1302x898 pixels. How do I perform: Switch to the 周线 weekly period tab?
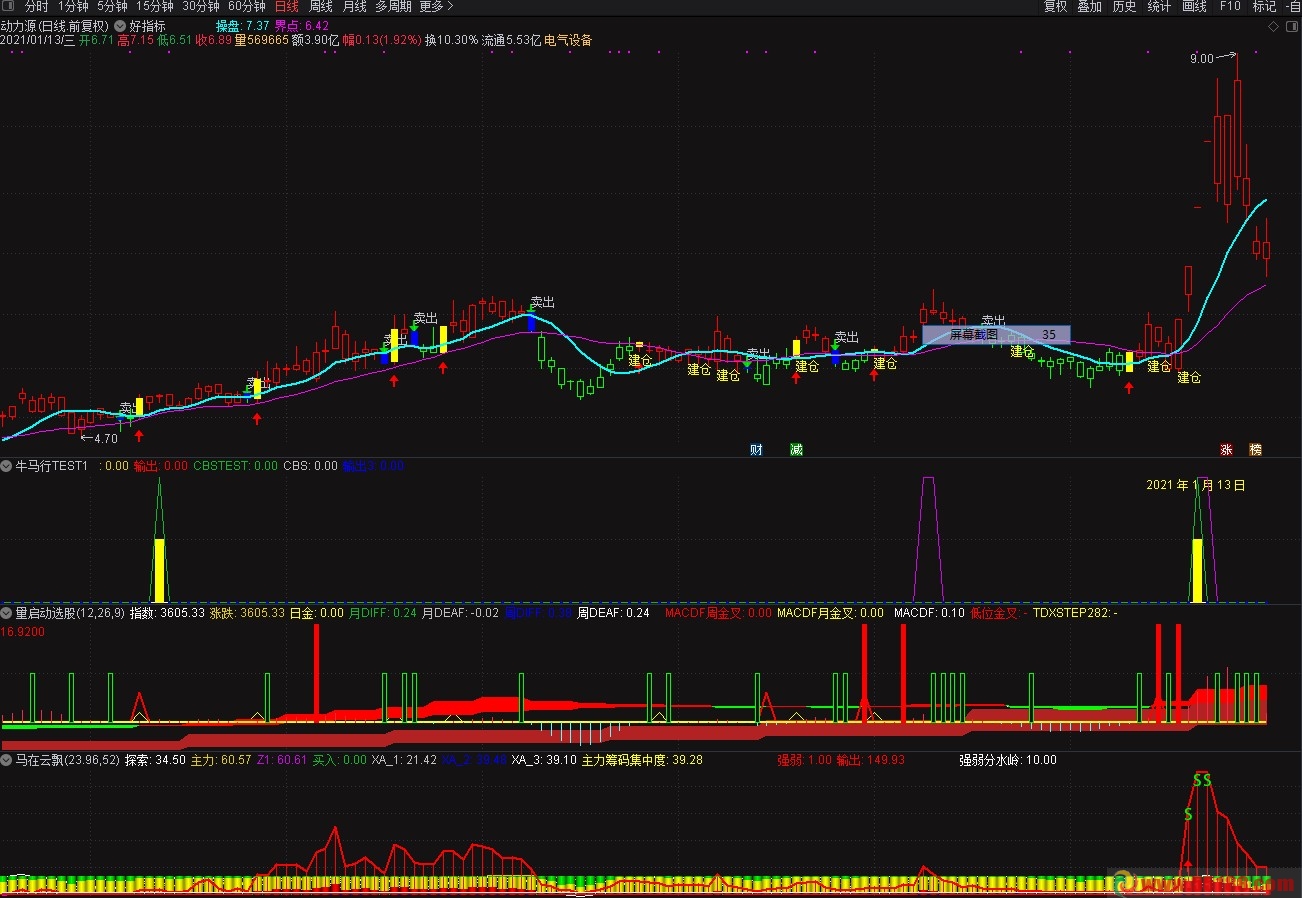point(320,7)
